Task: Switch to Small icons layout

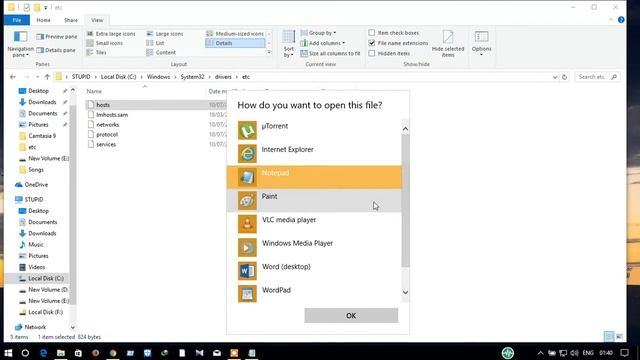Action: pyautogui.click(x=105, y=43)
